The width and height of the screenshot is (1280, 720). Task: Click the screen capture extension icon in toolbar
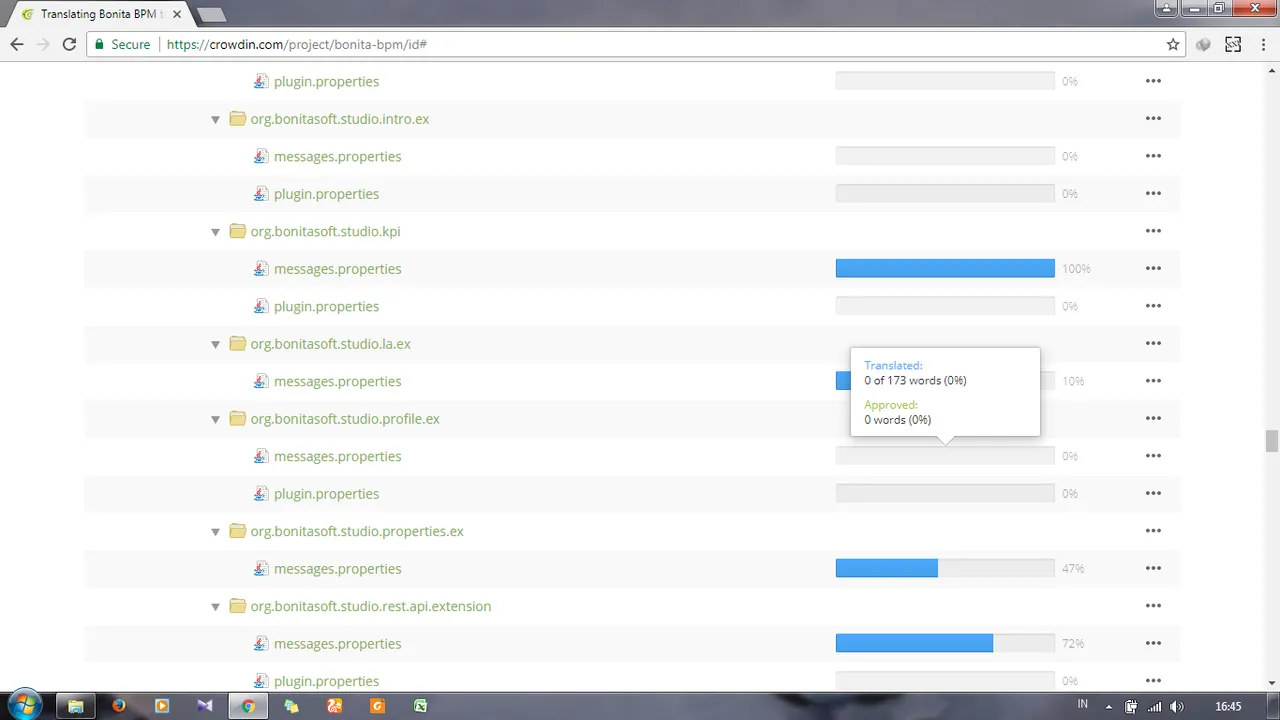(x=1233, y=44)
